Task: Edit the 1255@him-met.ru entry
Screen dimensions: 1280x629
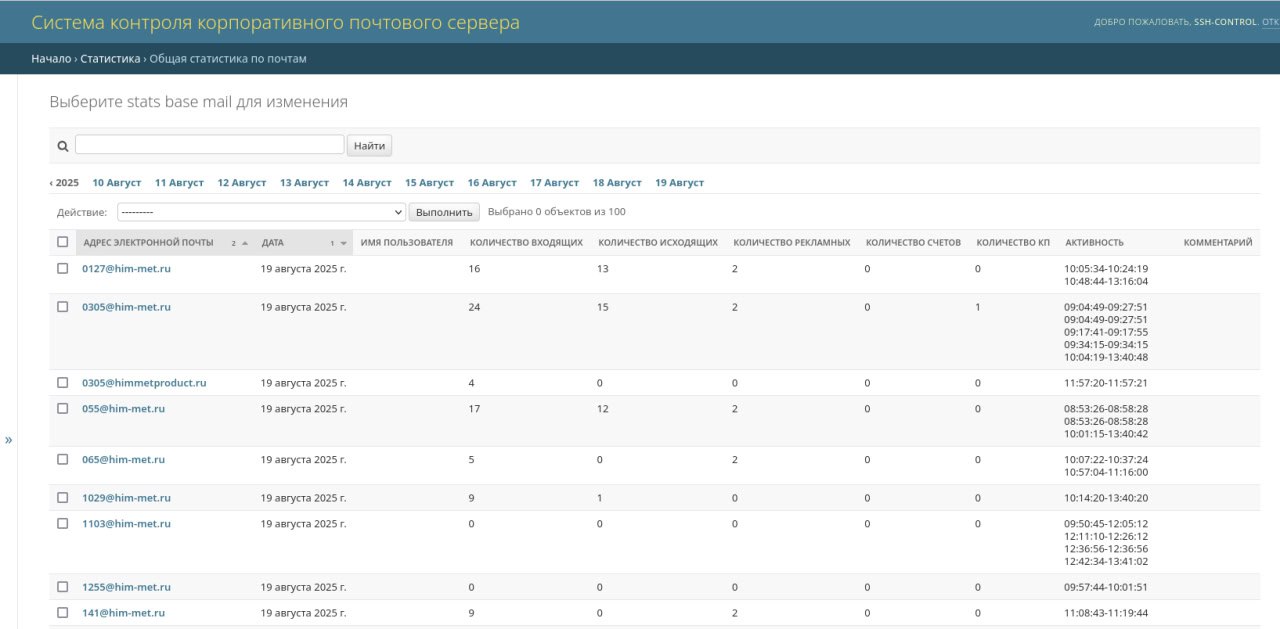Action: (126, 587)
